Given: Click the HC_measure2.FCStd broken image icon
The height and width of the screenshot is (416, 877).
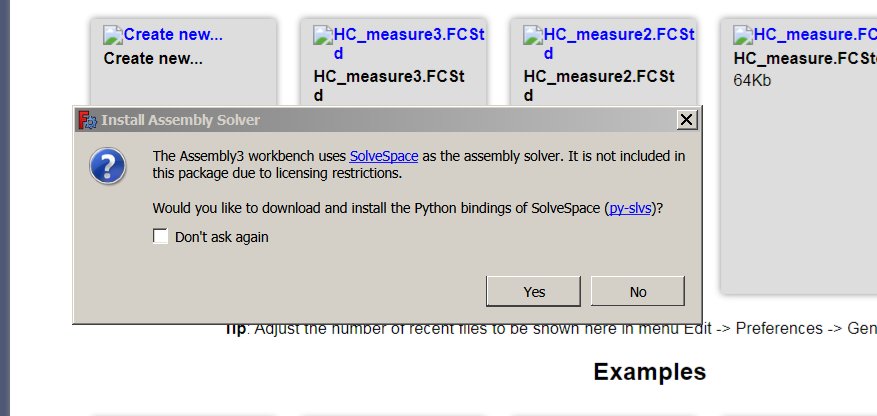Looking at the screenshot, I should coord(532,36).
